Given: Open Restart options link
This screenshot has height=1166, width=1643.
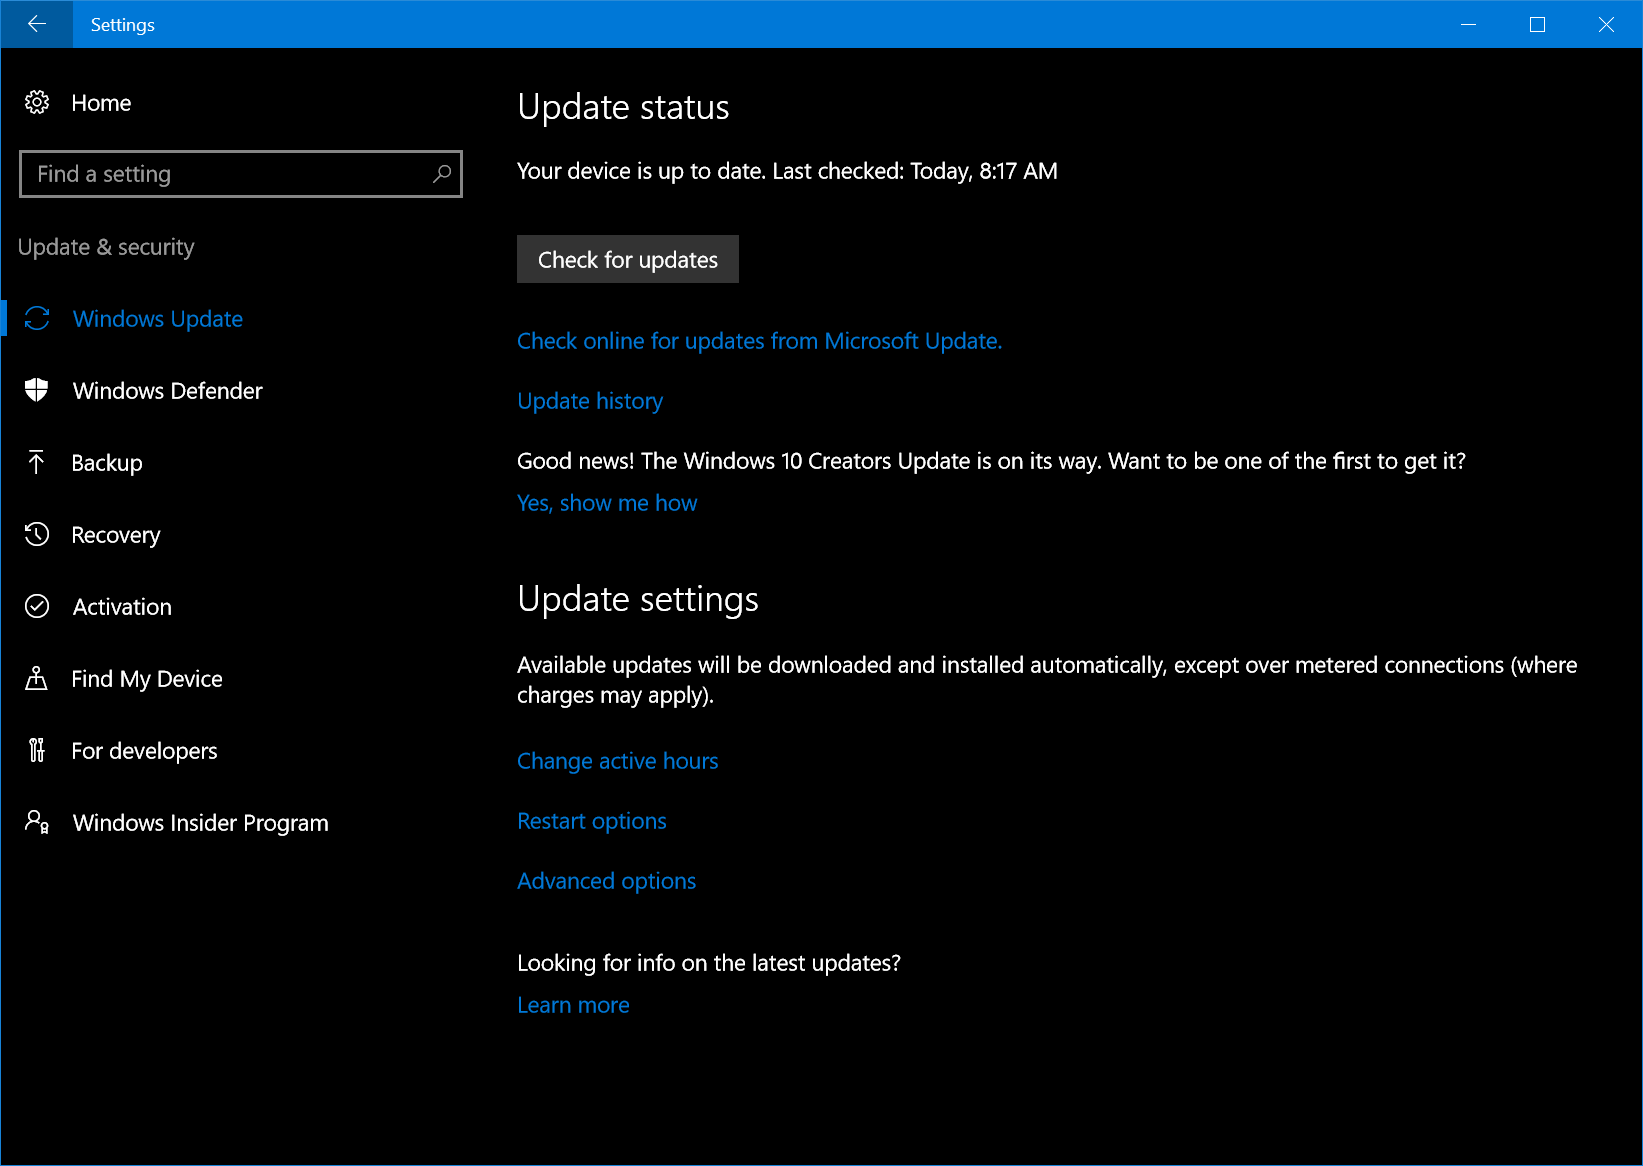Looking at the screenshot, I should 591,821.
